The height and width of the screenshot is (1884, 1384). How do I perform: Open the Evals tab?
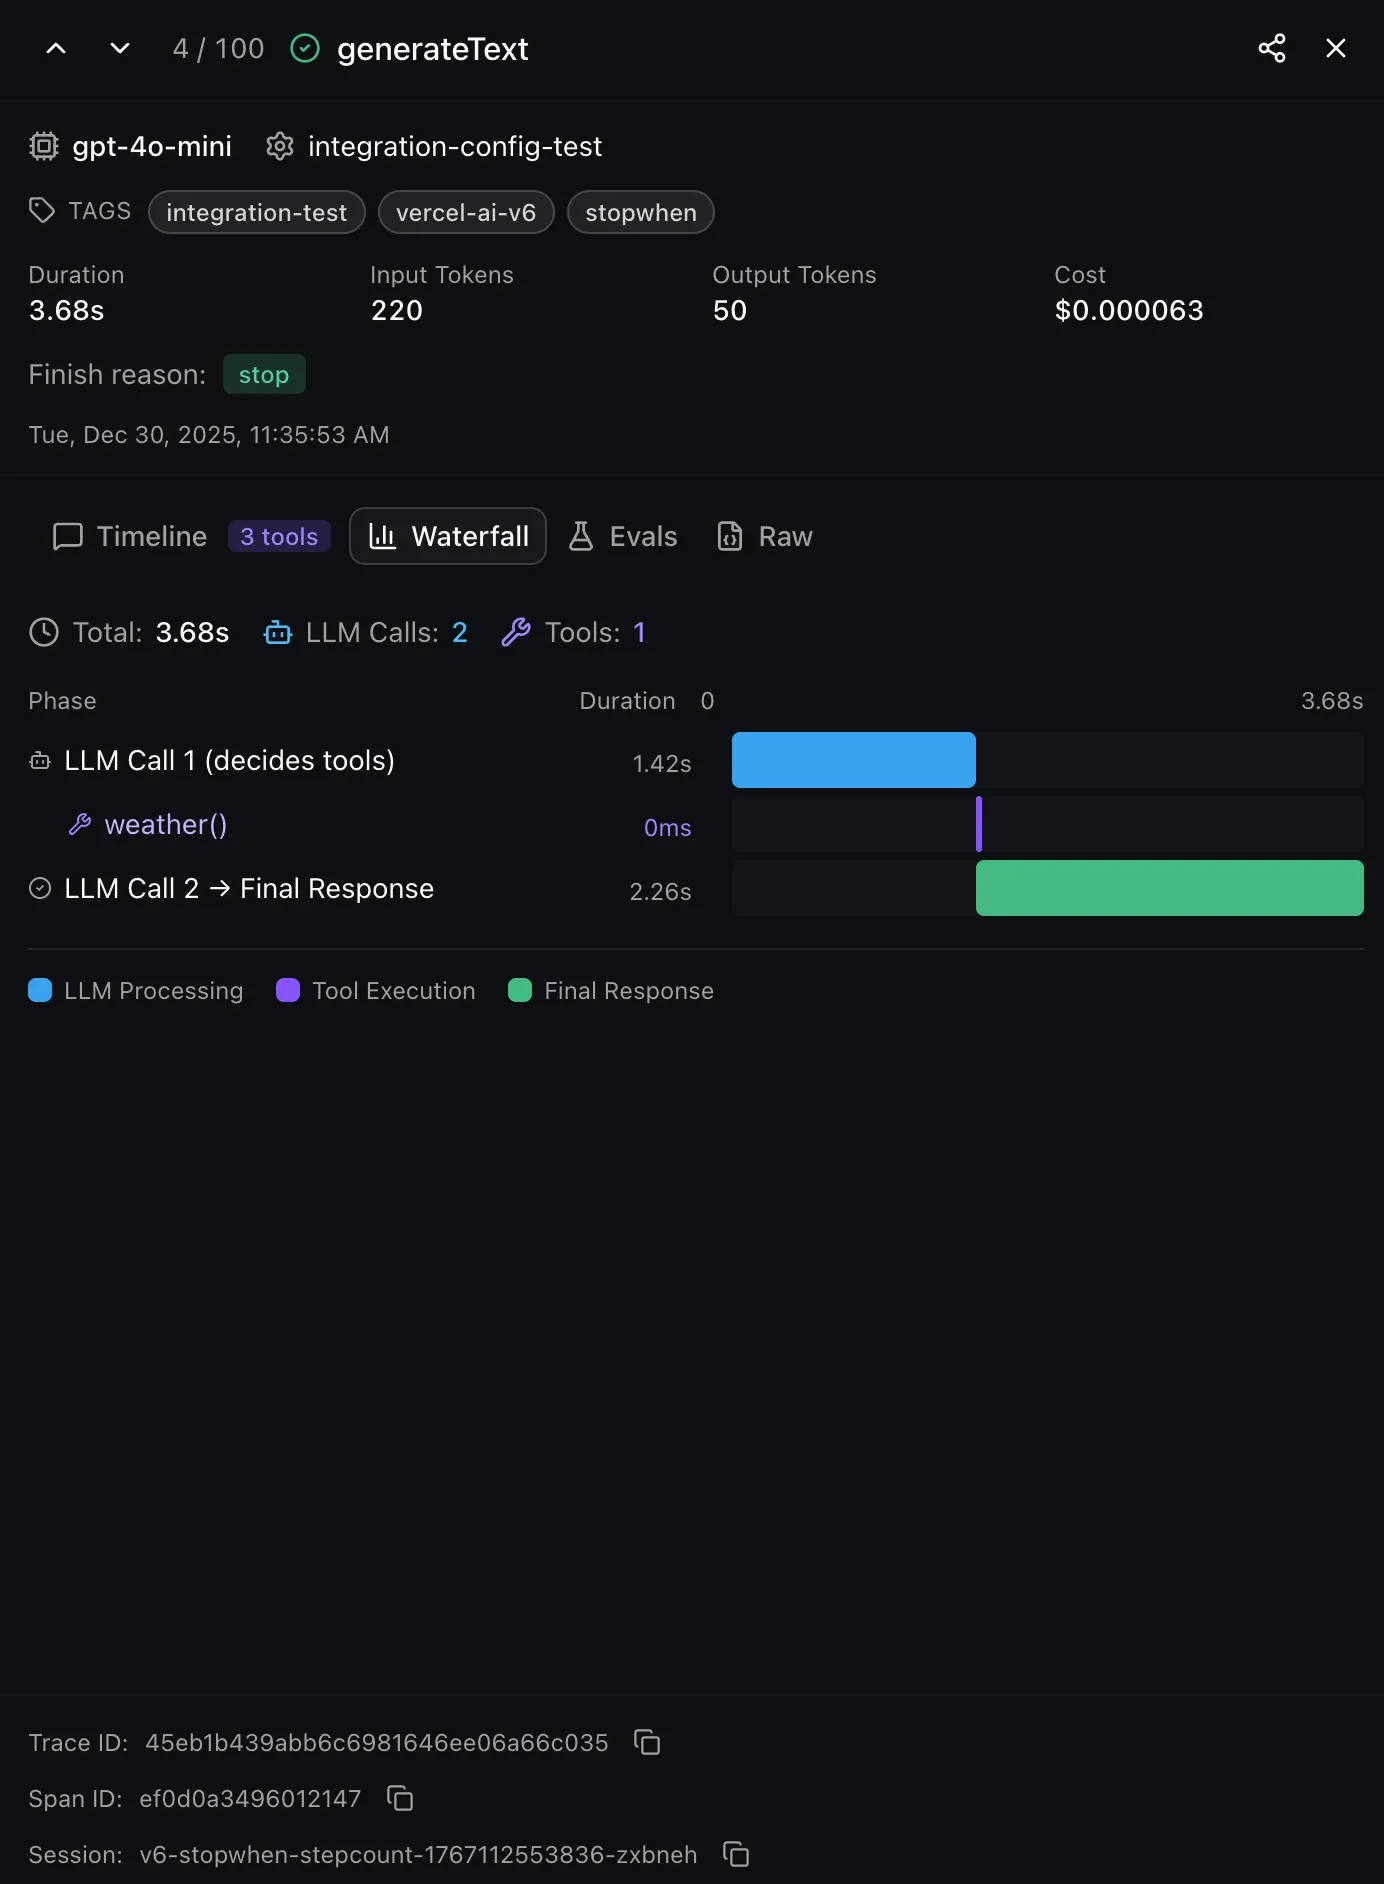(623, 536)
